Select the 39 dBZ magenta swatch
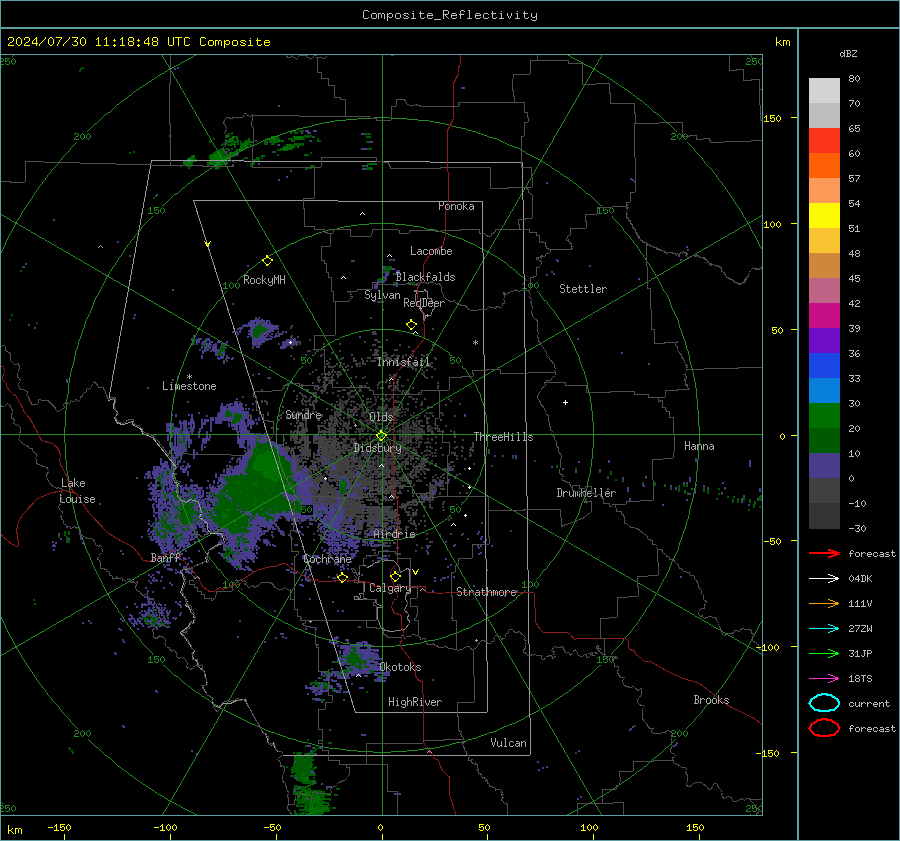The image size is (900, 841). click(x=824, y=316)
